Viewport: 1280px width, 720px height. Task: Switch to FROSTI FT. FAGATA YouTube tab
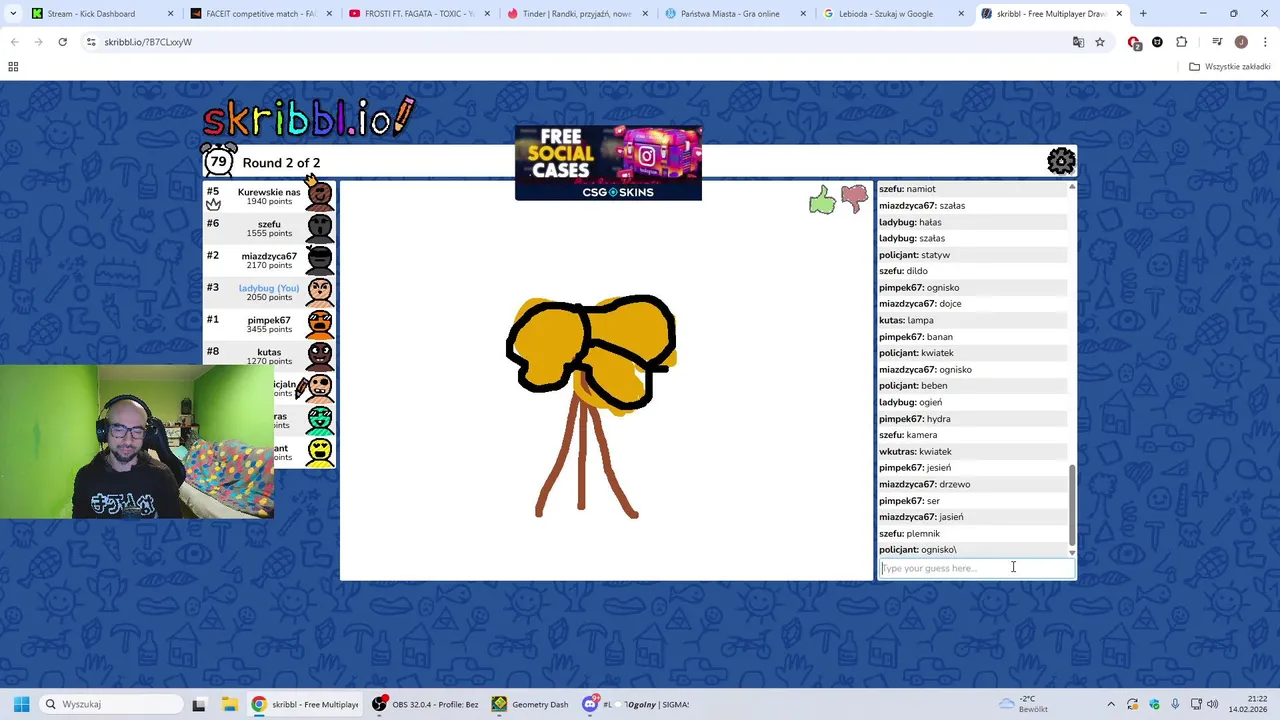click(x=420, y=14)
